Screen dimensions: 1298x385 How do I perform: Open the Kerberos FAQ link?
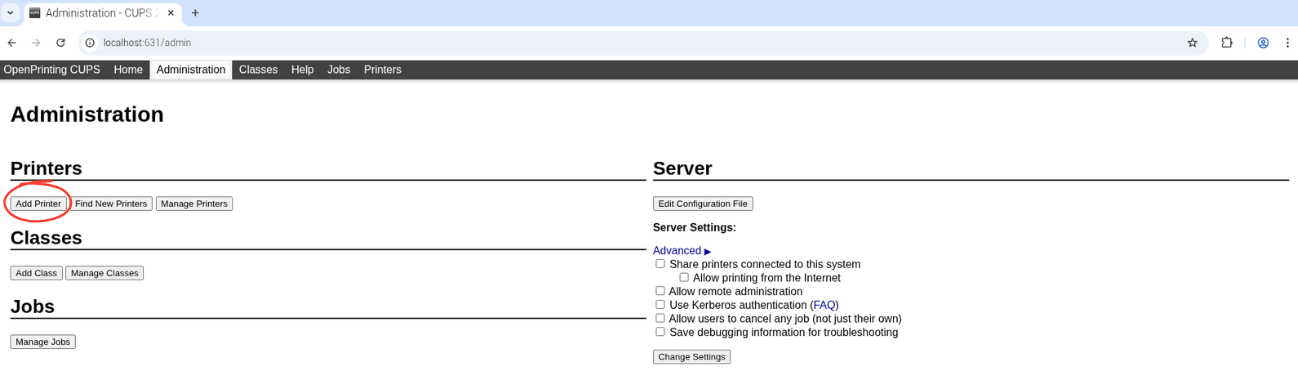click(825, 305)
